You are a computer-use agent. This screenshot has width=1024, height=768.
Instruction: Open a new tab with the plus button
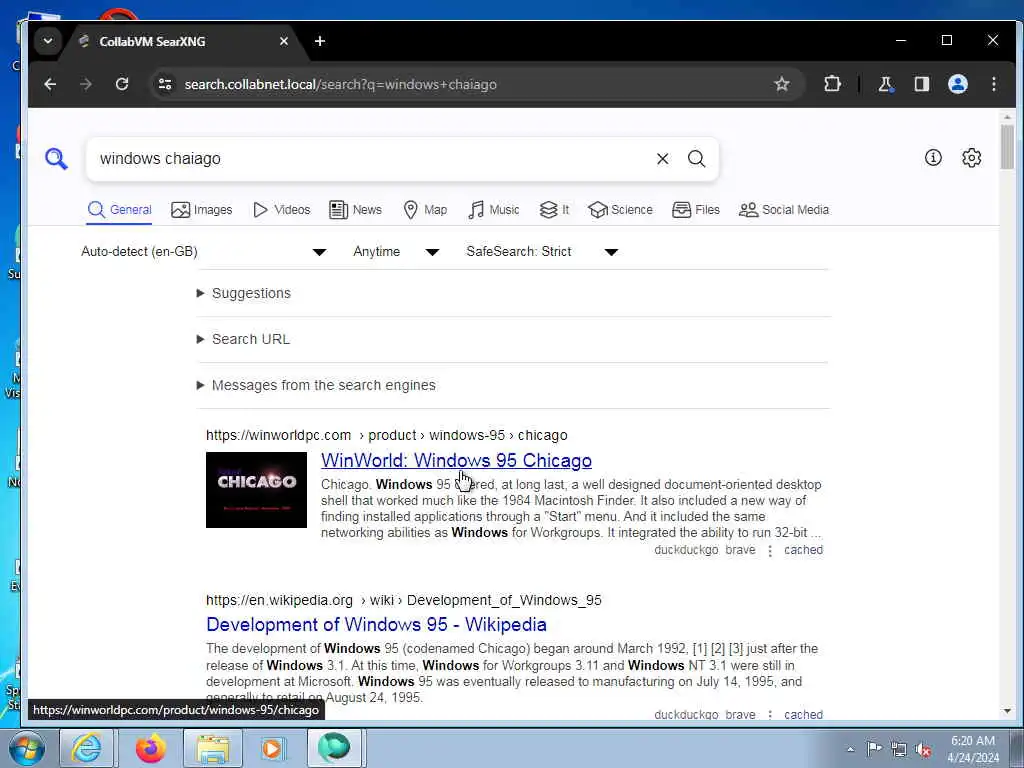pyautogui.click(x=320, y=41)
